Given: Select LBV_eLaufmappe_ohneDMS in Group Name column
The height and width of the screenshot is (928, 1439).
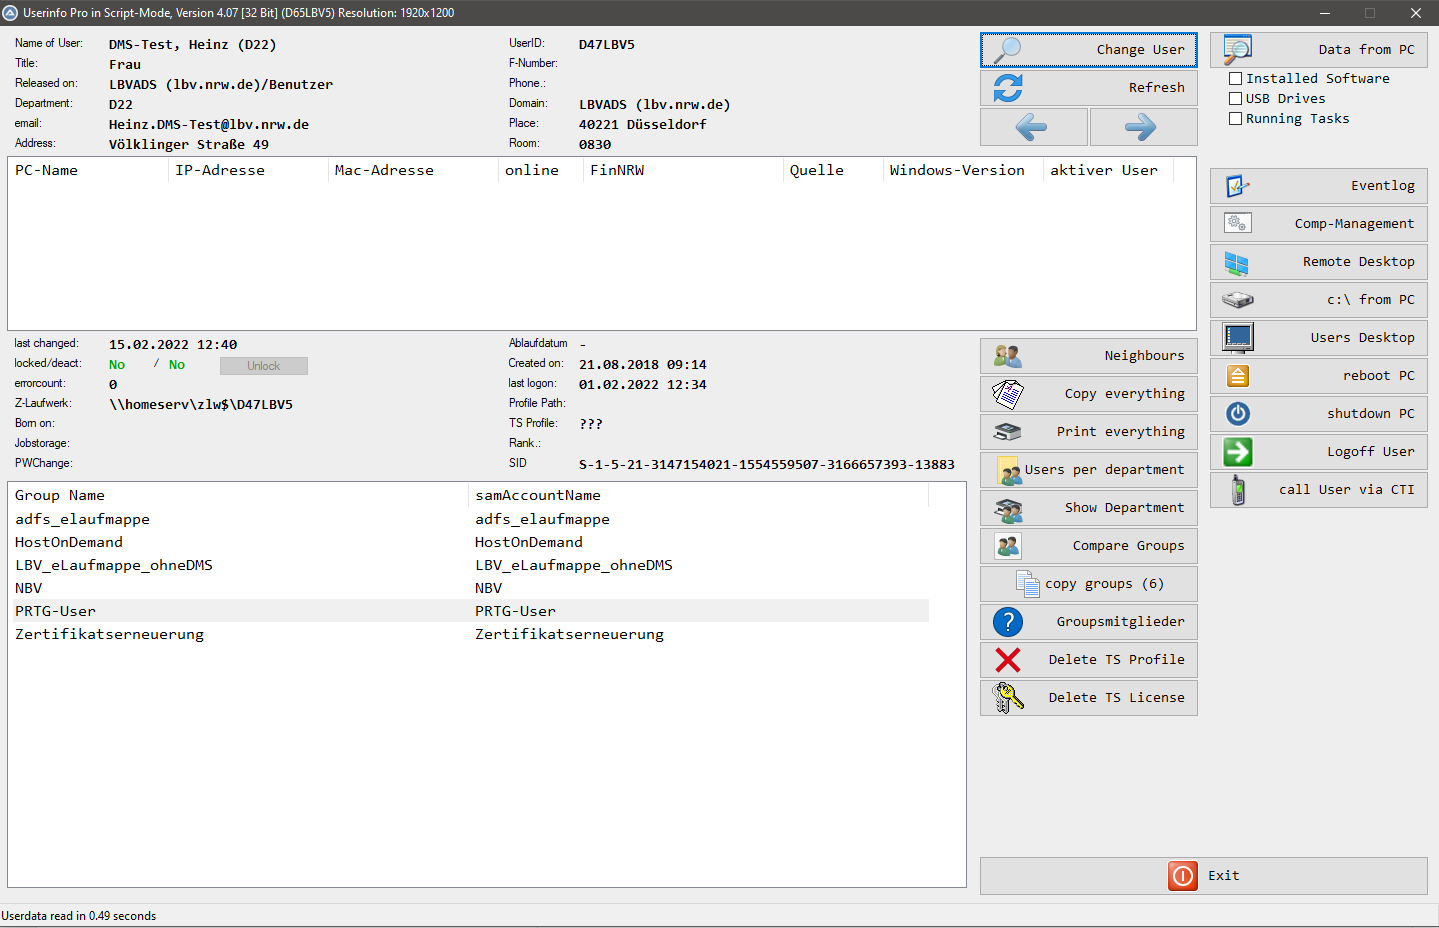Looking at the screenshot, I should click(x=114, y=566).
